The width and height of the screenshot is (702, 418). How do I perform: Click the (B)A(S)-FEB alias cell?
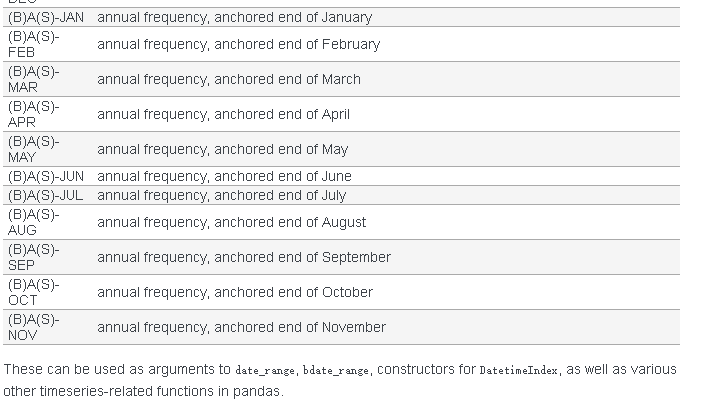pos(34,44)
